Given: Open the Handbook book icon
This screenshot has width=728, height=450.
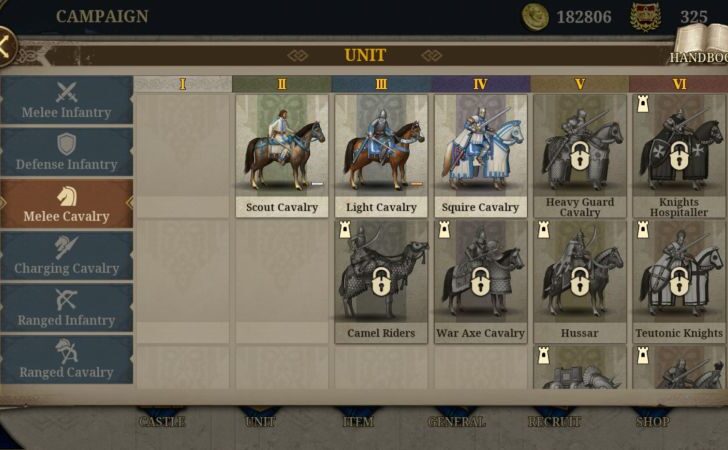Looking at the screenshot, I should click(x=701, y=43).
